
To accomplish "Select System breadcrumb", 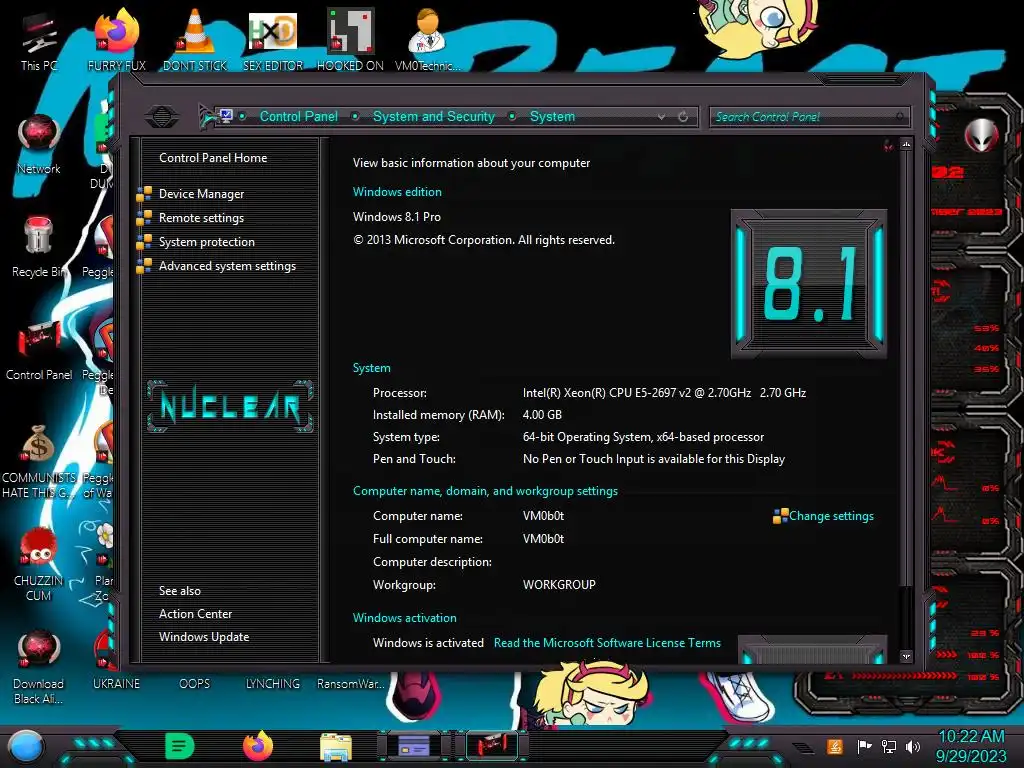I will pyautogui.click(x=552, y=116).
